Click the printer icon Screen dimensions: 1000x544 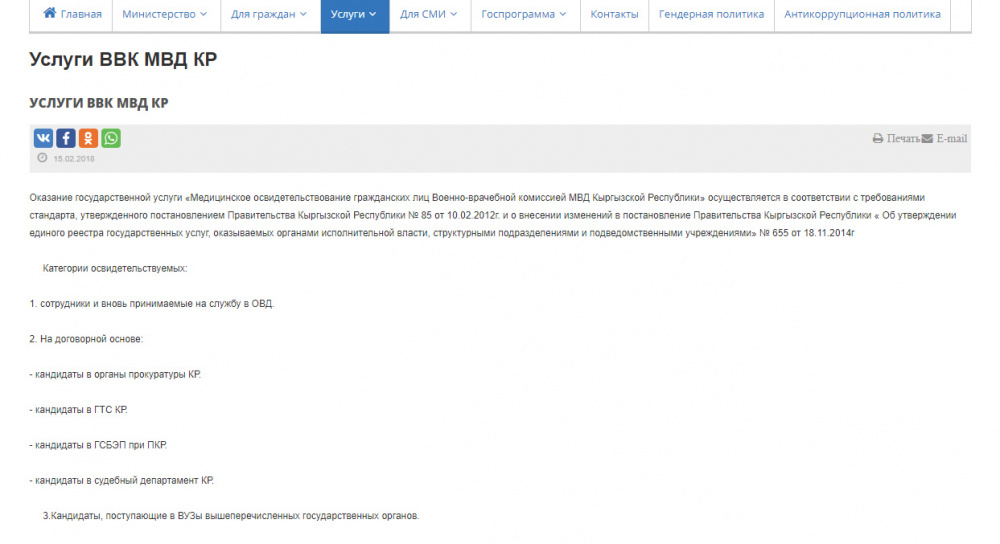pos(878,139)
